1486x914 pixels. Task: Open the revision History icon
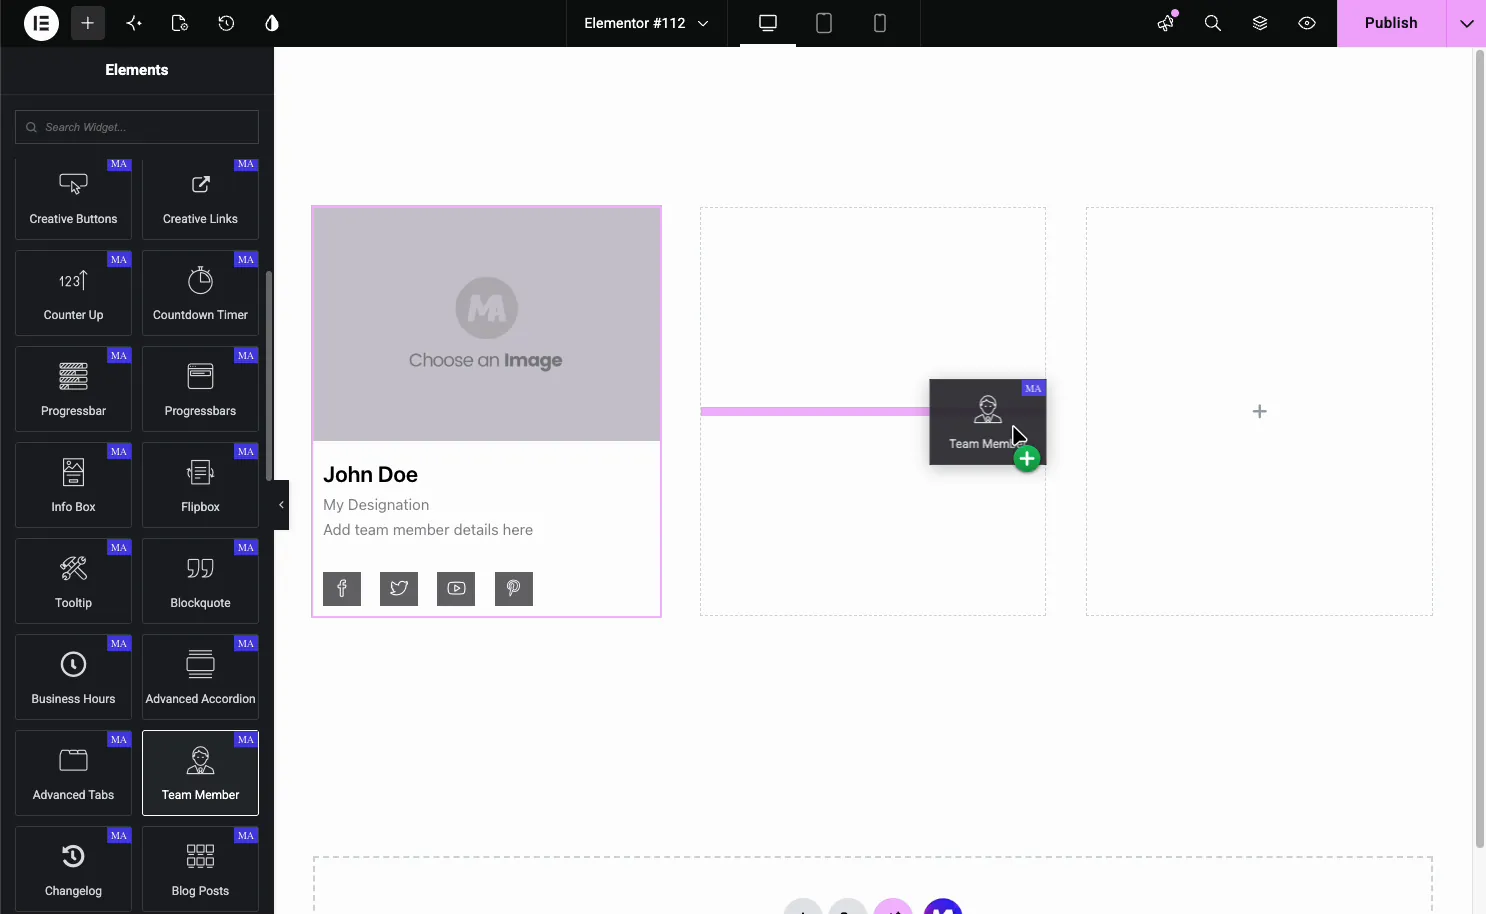tap(226, 23)
